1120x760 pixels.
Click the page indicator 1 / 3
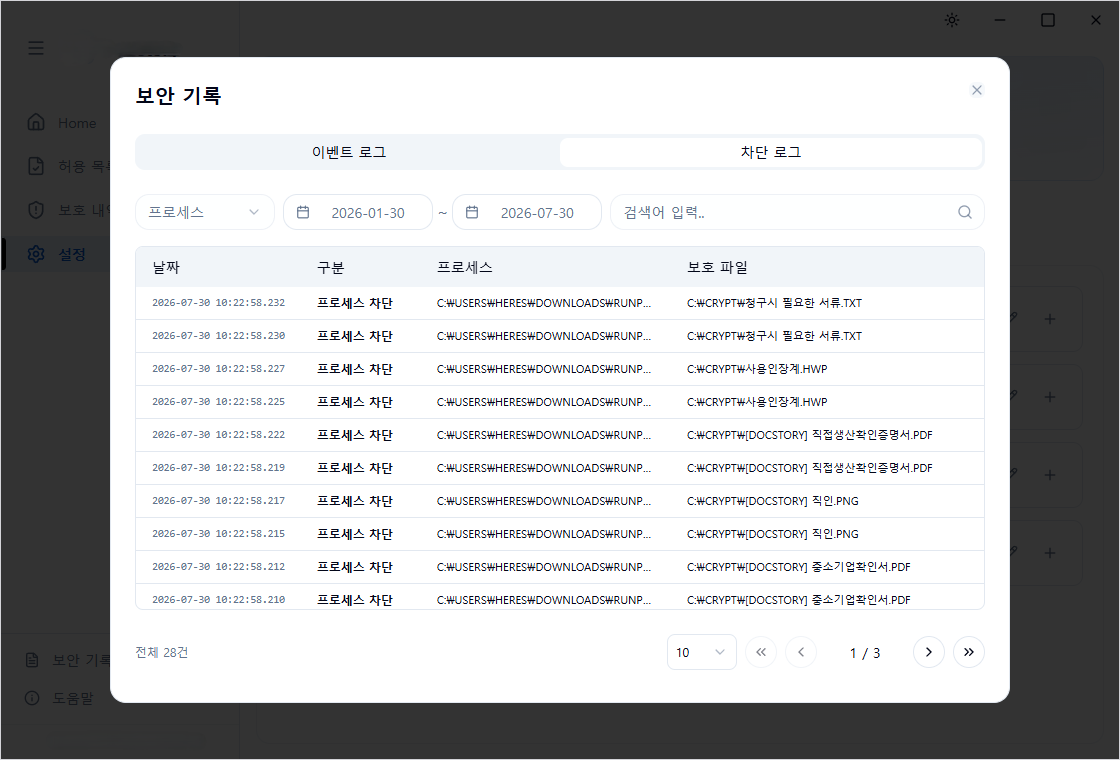tap(864, 653)
